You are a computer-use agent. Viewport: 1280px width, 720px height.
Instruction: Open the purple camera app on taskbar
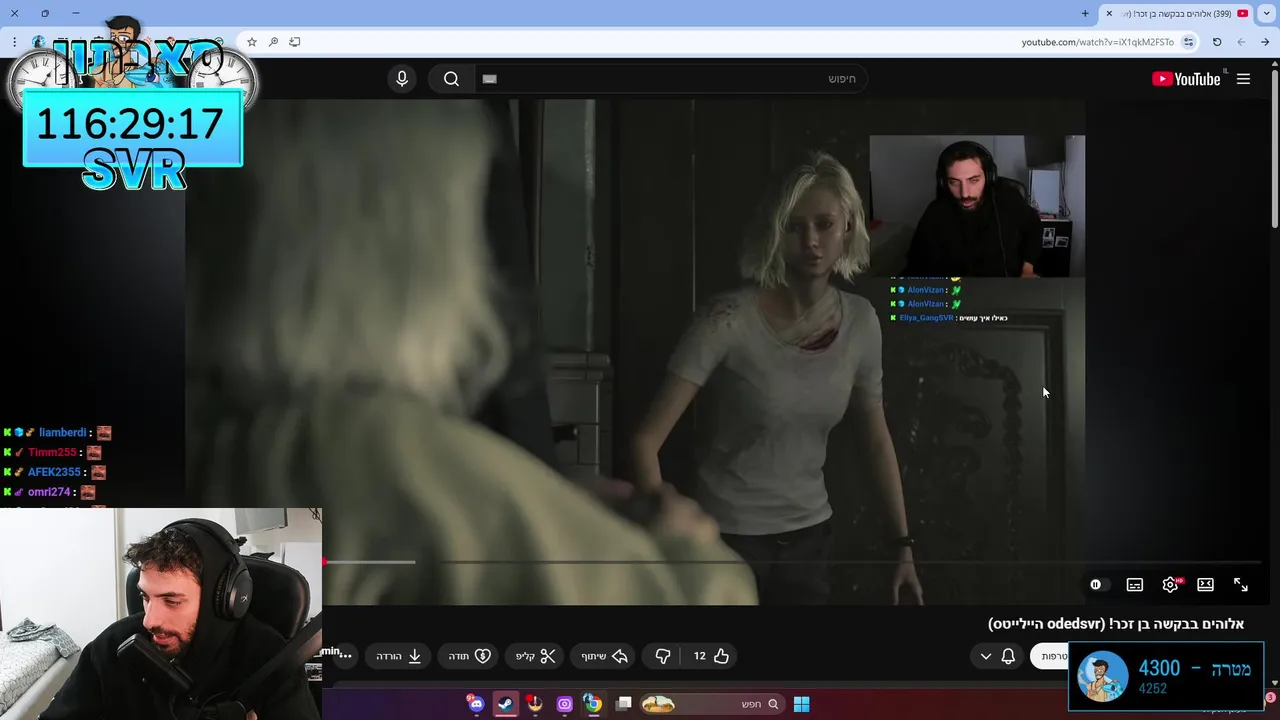(x=564, y=704)
